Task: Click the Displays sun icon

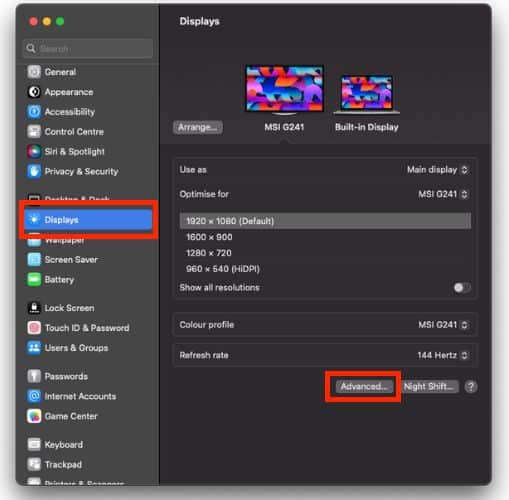Action: click(x=34, y=219)
